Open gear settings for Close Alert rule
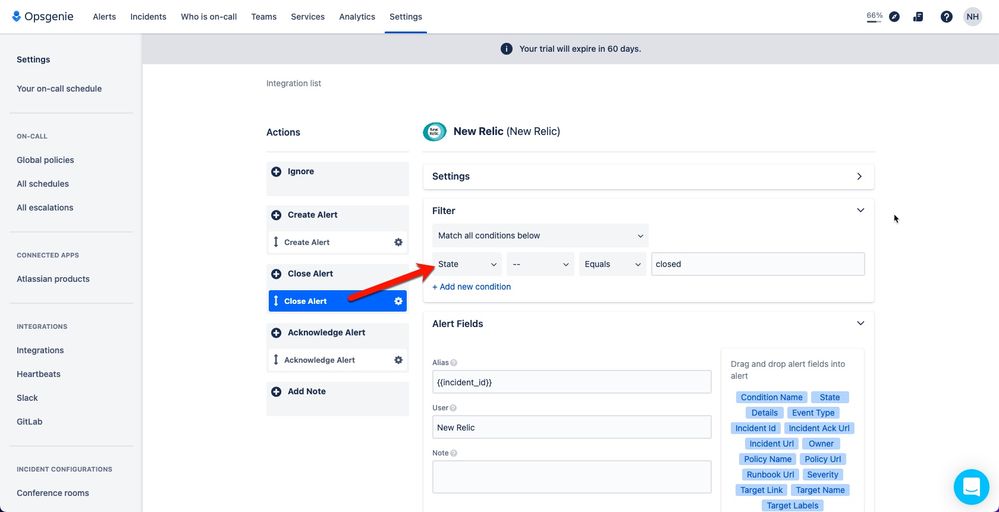The image size is (999, 512). pos(398,301)
